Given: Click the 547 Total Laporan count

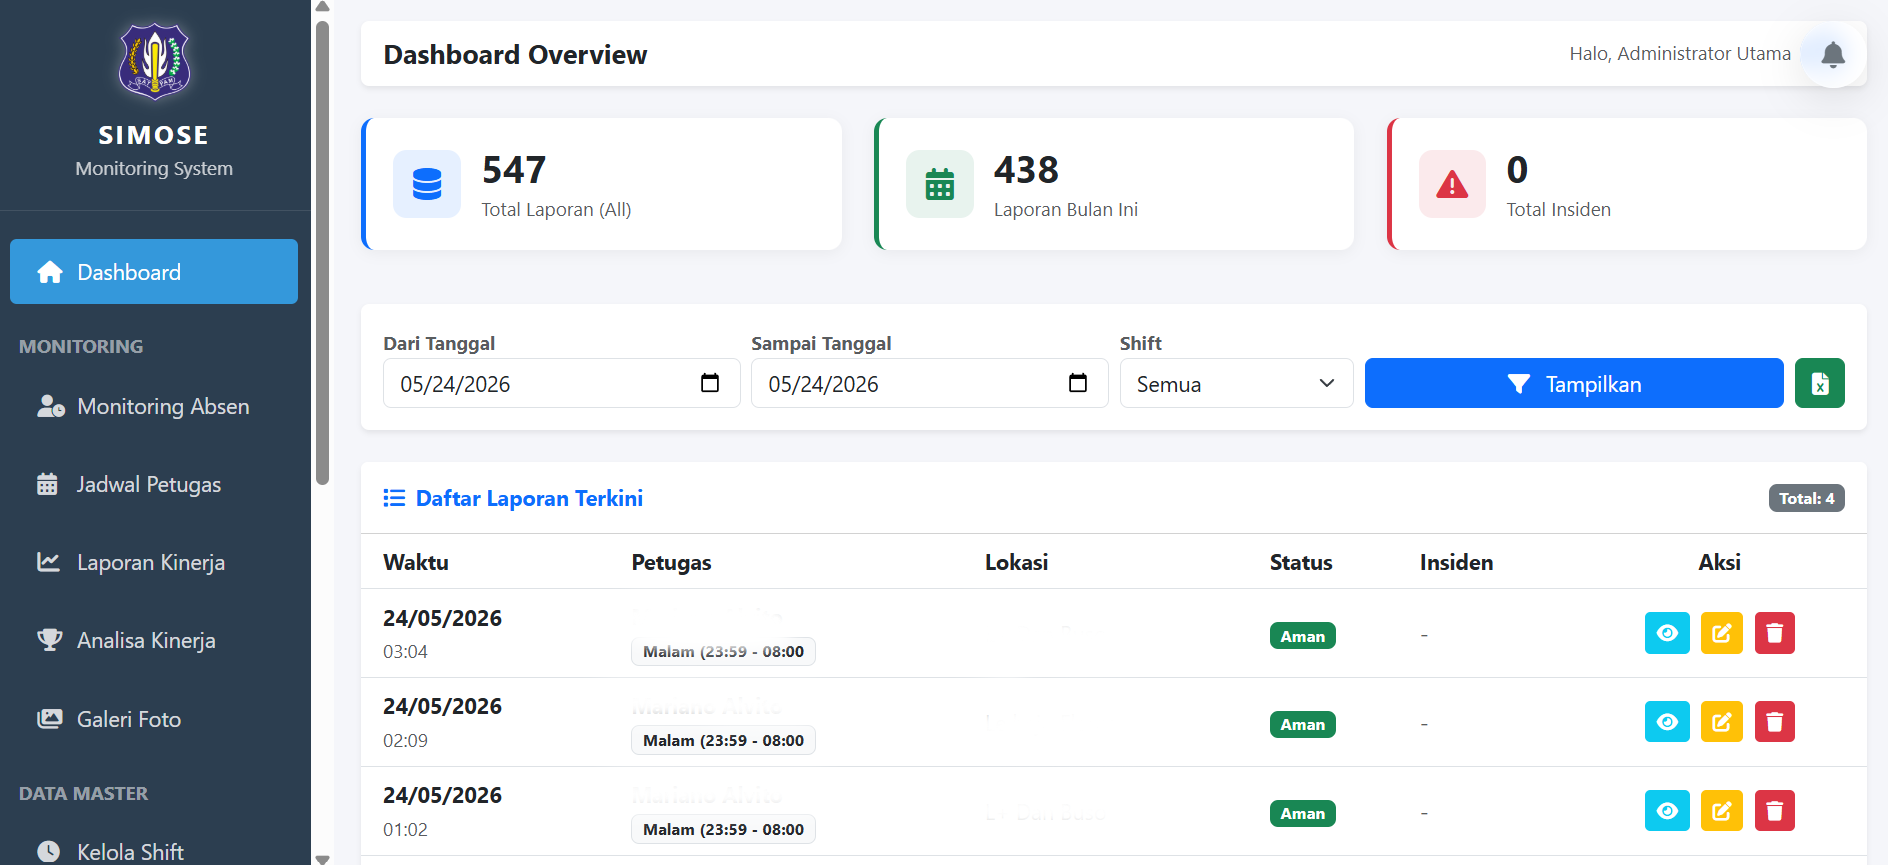Looking at the screenshot, I should point(514,170).
